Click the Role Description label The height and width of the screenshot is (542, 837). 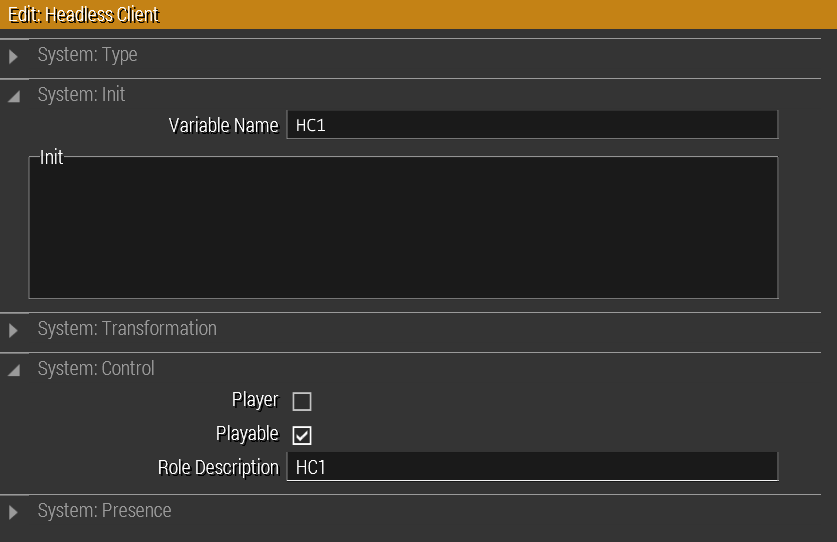pos(218,467)
